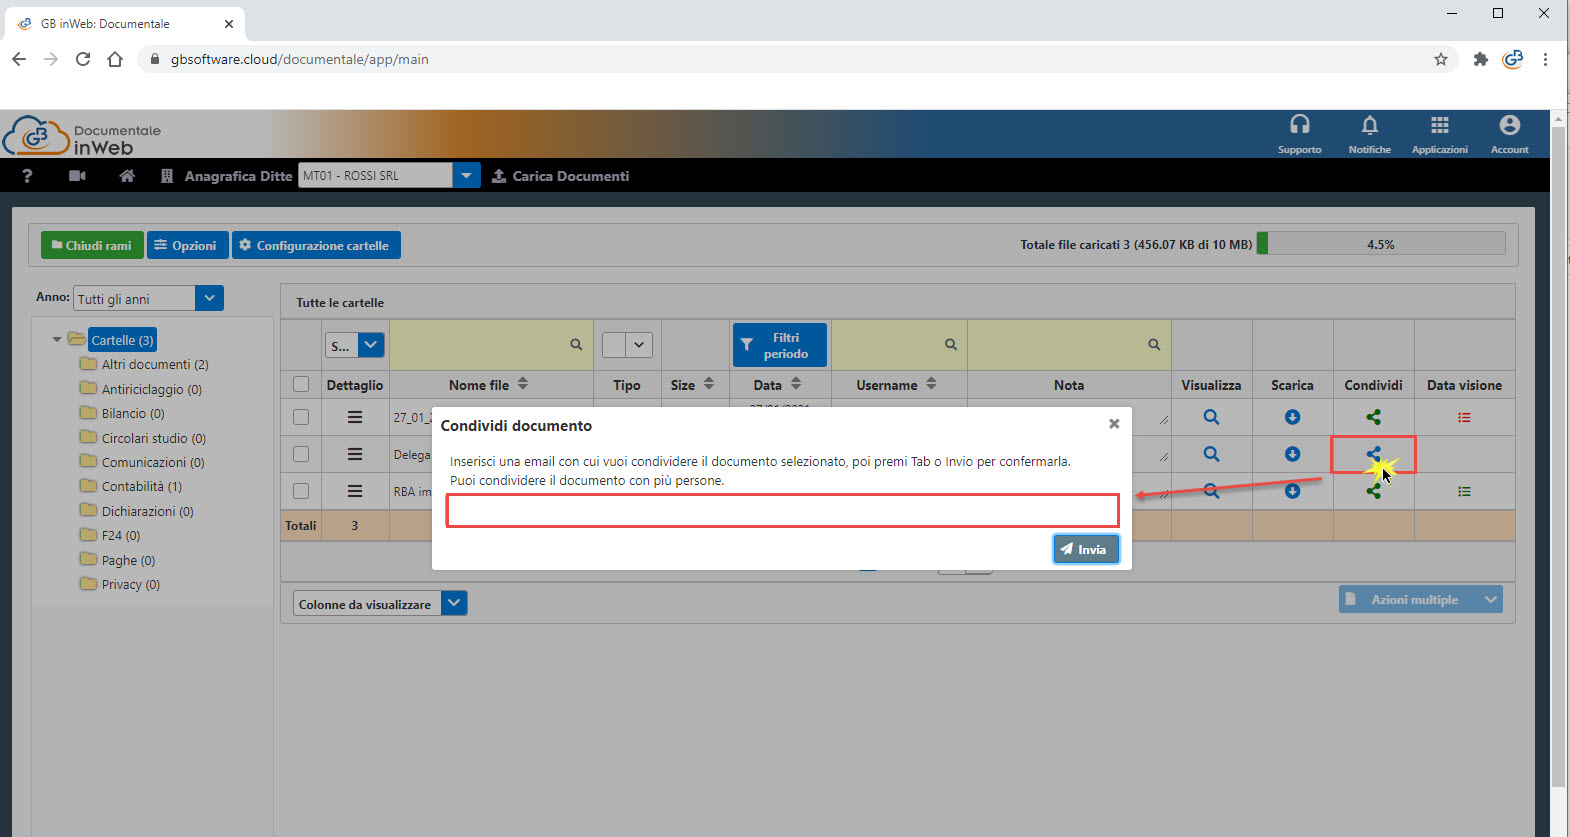The image size is (1570, 837).
Task: Focus the email input field in dialog
Action: (782, 510)
